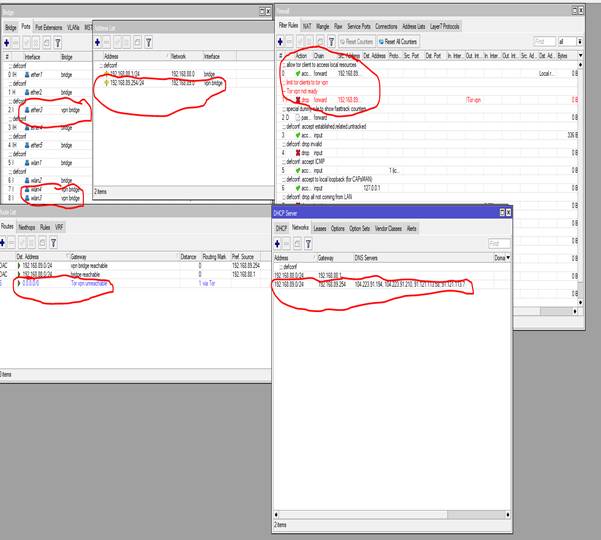
Task: Click comment icon in Address List toolbar
Action: 137,43
